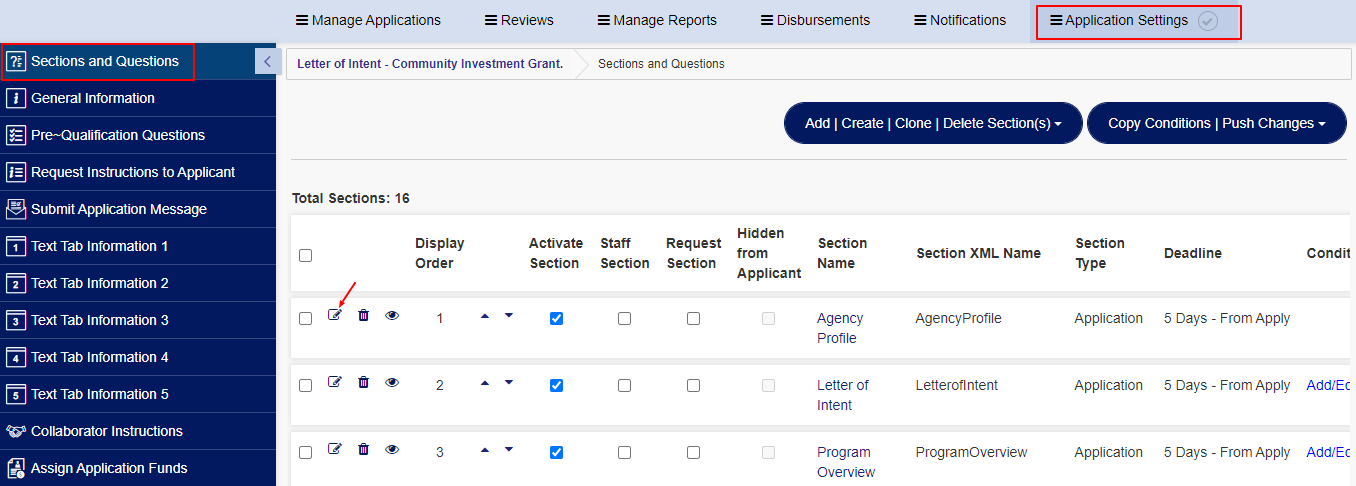1356x486 pixels.
Task: Open Pre~Qualification Questions in the sidebar
Action: click(x=117, y=135)
